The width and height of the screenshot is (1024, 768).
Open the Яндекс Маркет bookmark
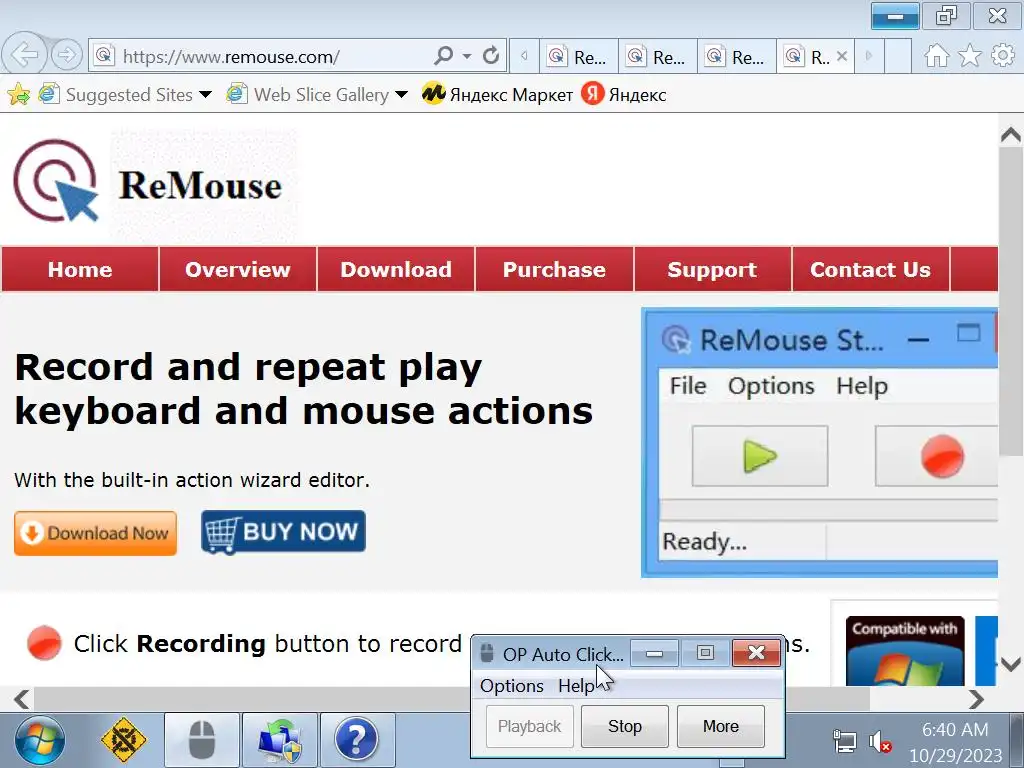pyautogui.click(x=497, y=95)
